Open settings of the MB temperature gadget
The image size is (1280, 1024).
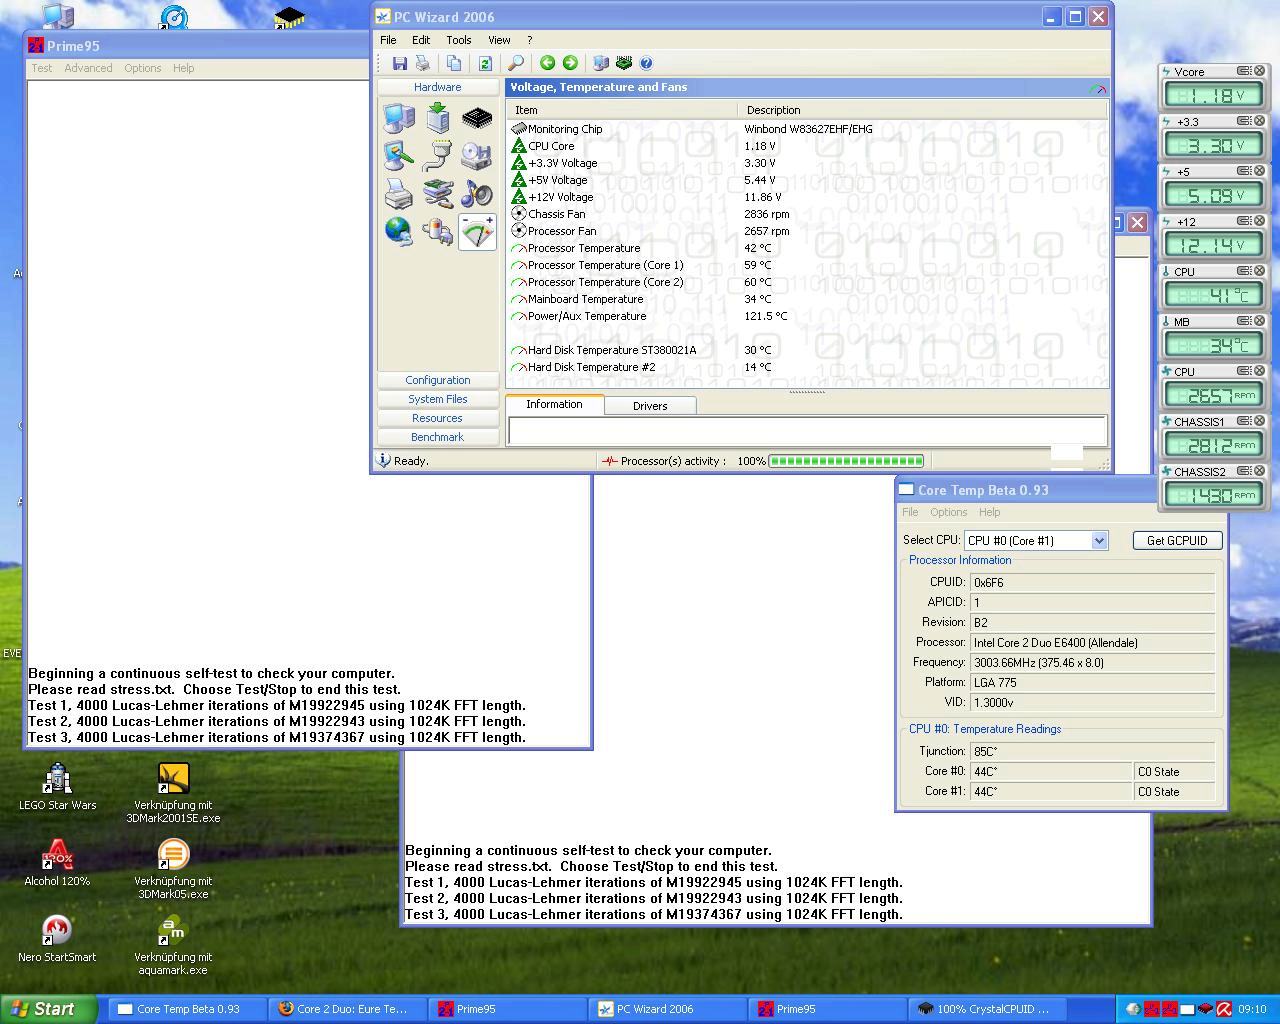[x=1244, y=321]
